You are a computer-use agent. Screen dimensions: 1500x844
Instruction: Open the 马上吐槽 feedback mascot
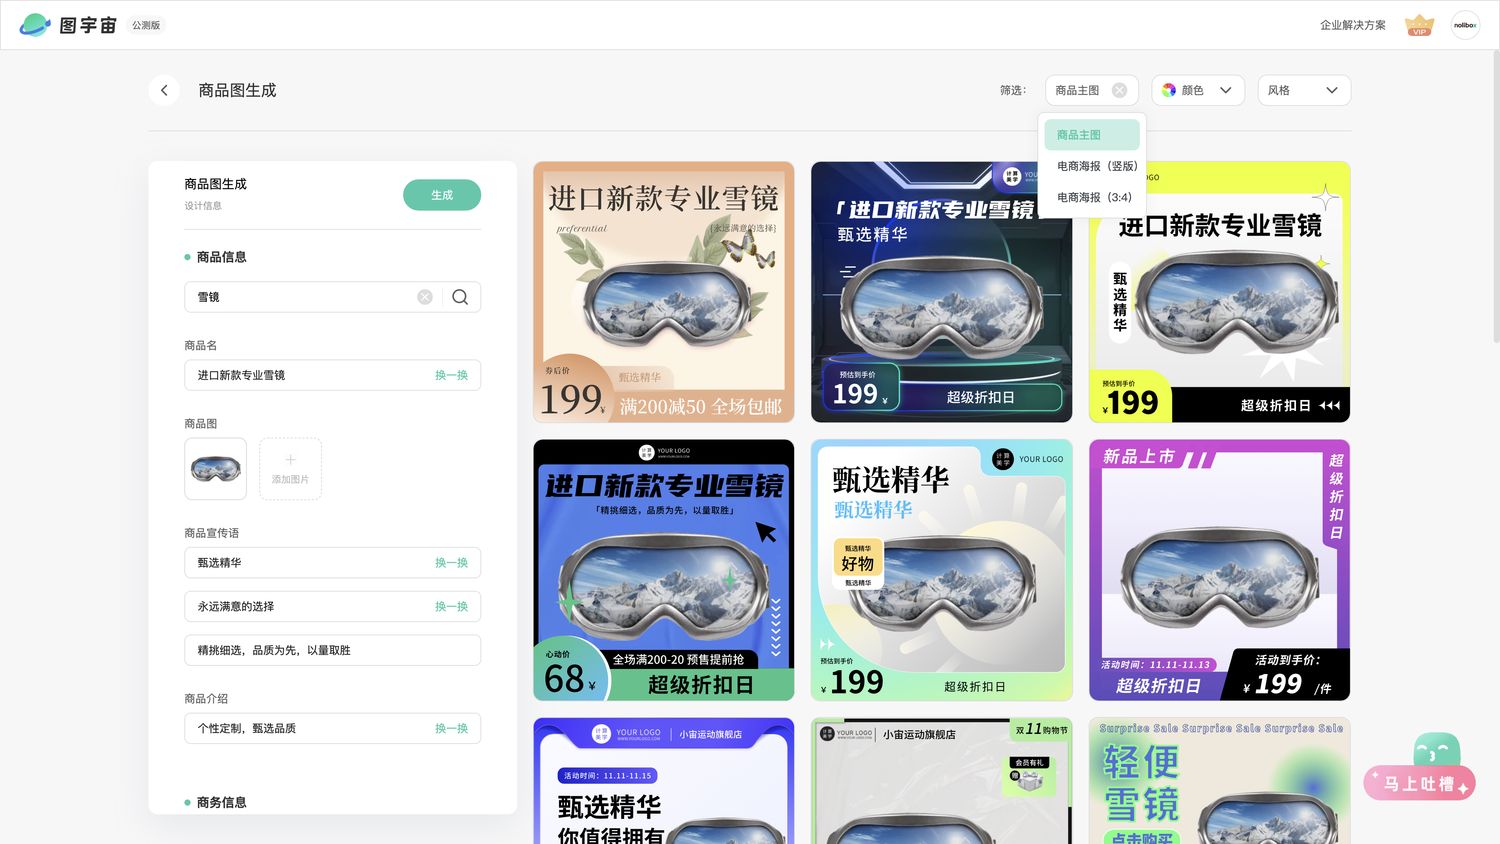[x=1421, y=768]
